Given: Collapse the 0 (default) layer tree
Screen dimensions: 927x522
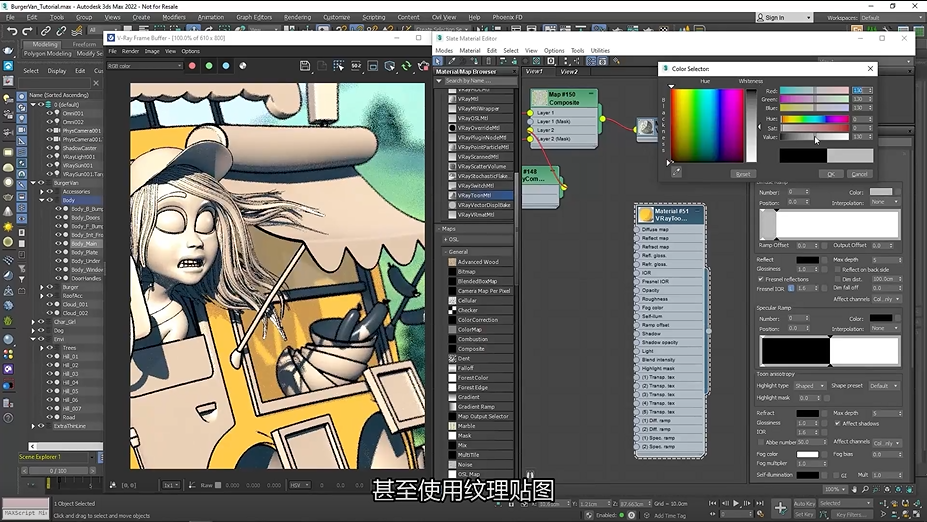Looking at the screenshot, I should tap(34, 104).
